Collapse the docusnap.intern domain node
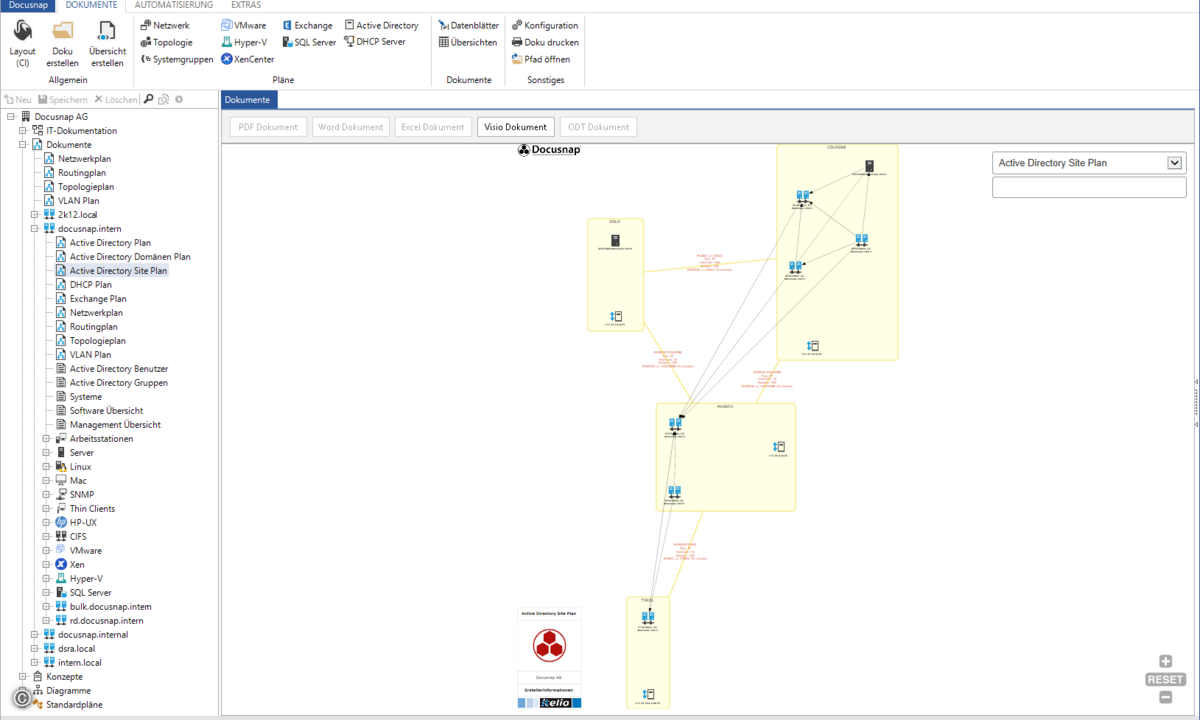The width and height of the screenshot is (1200, 720). point(34,229)
